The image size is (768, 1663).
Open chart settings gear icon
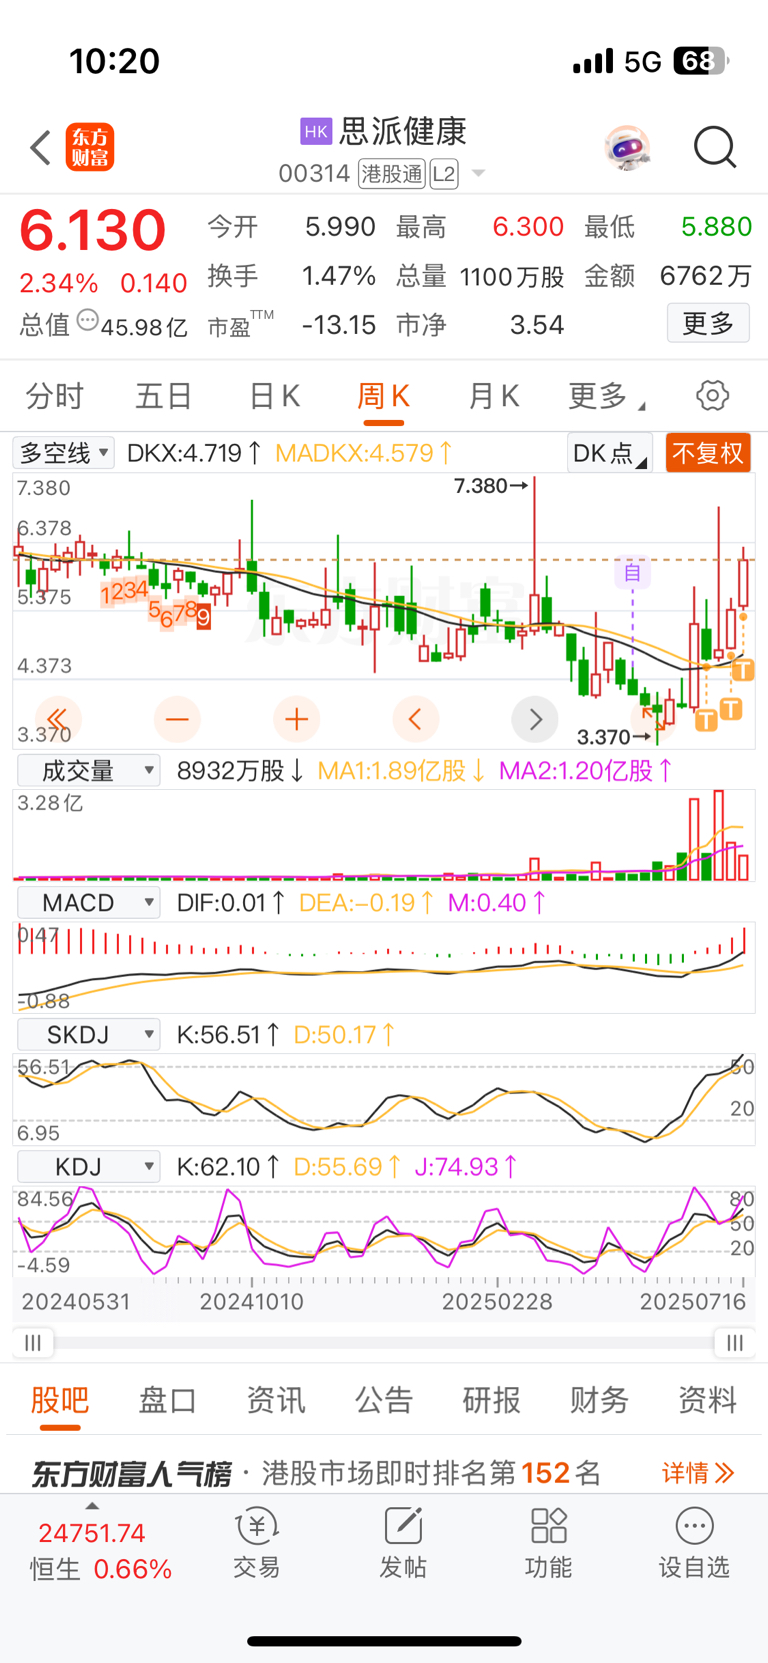(x=712, y=396)
